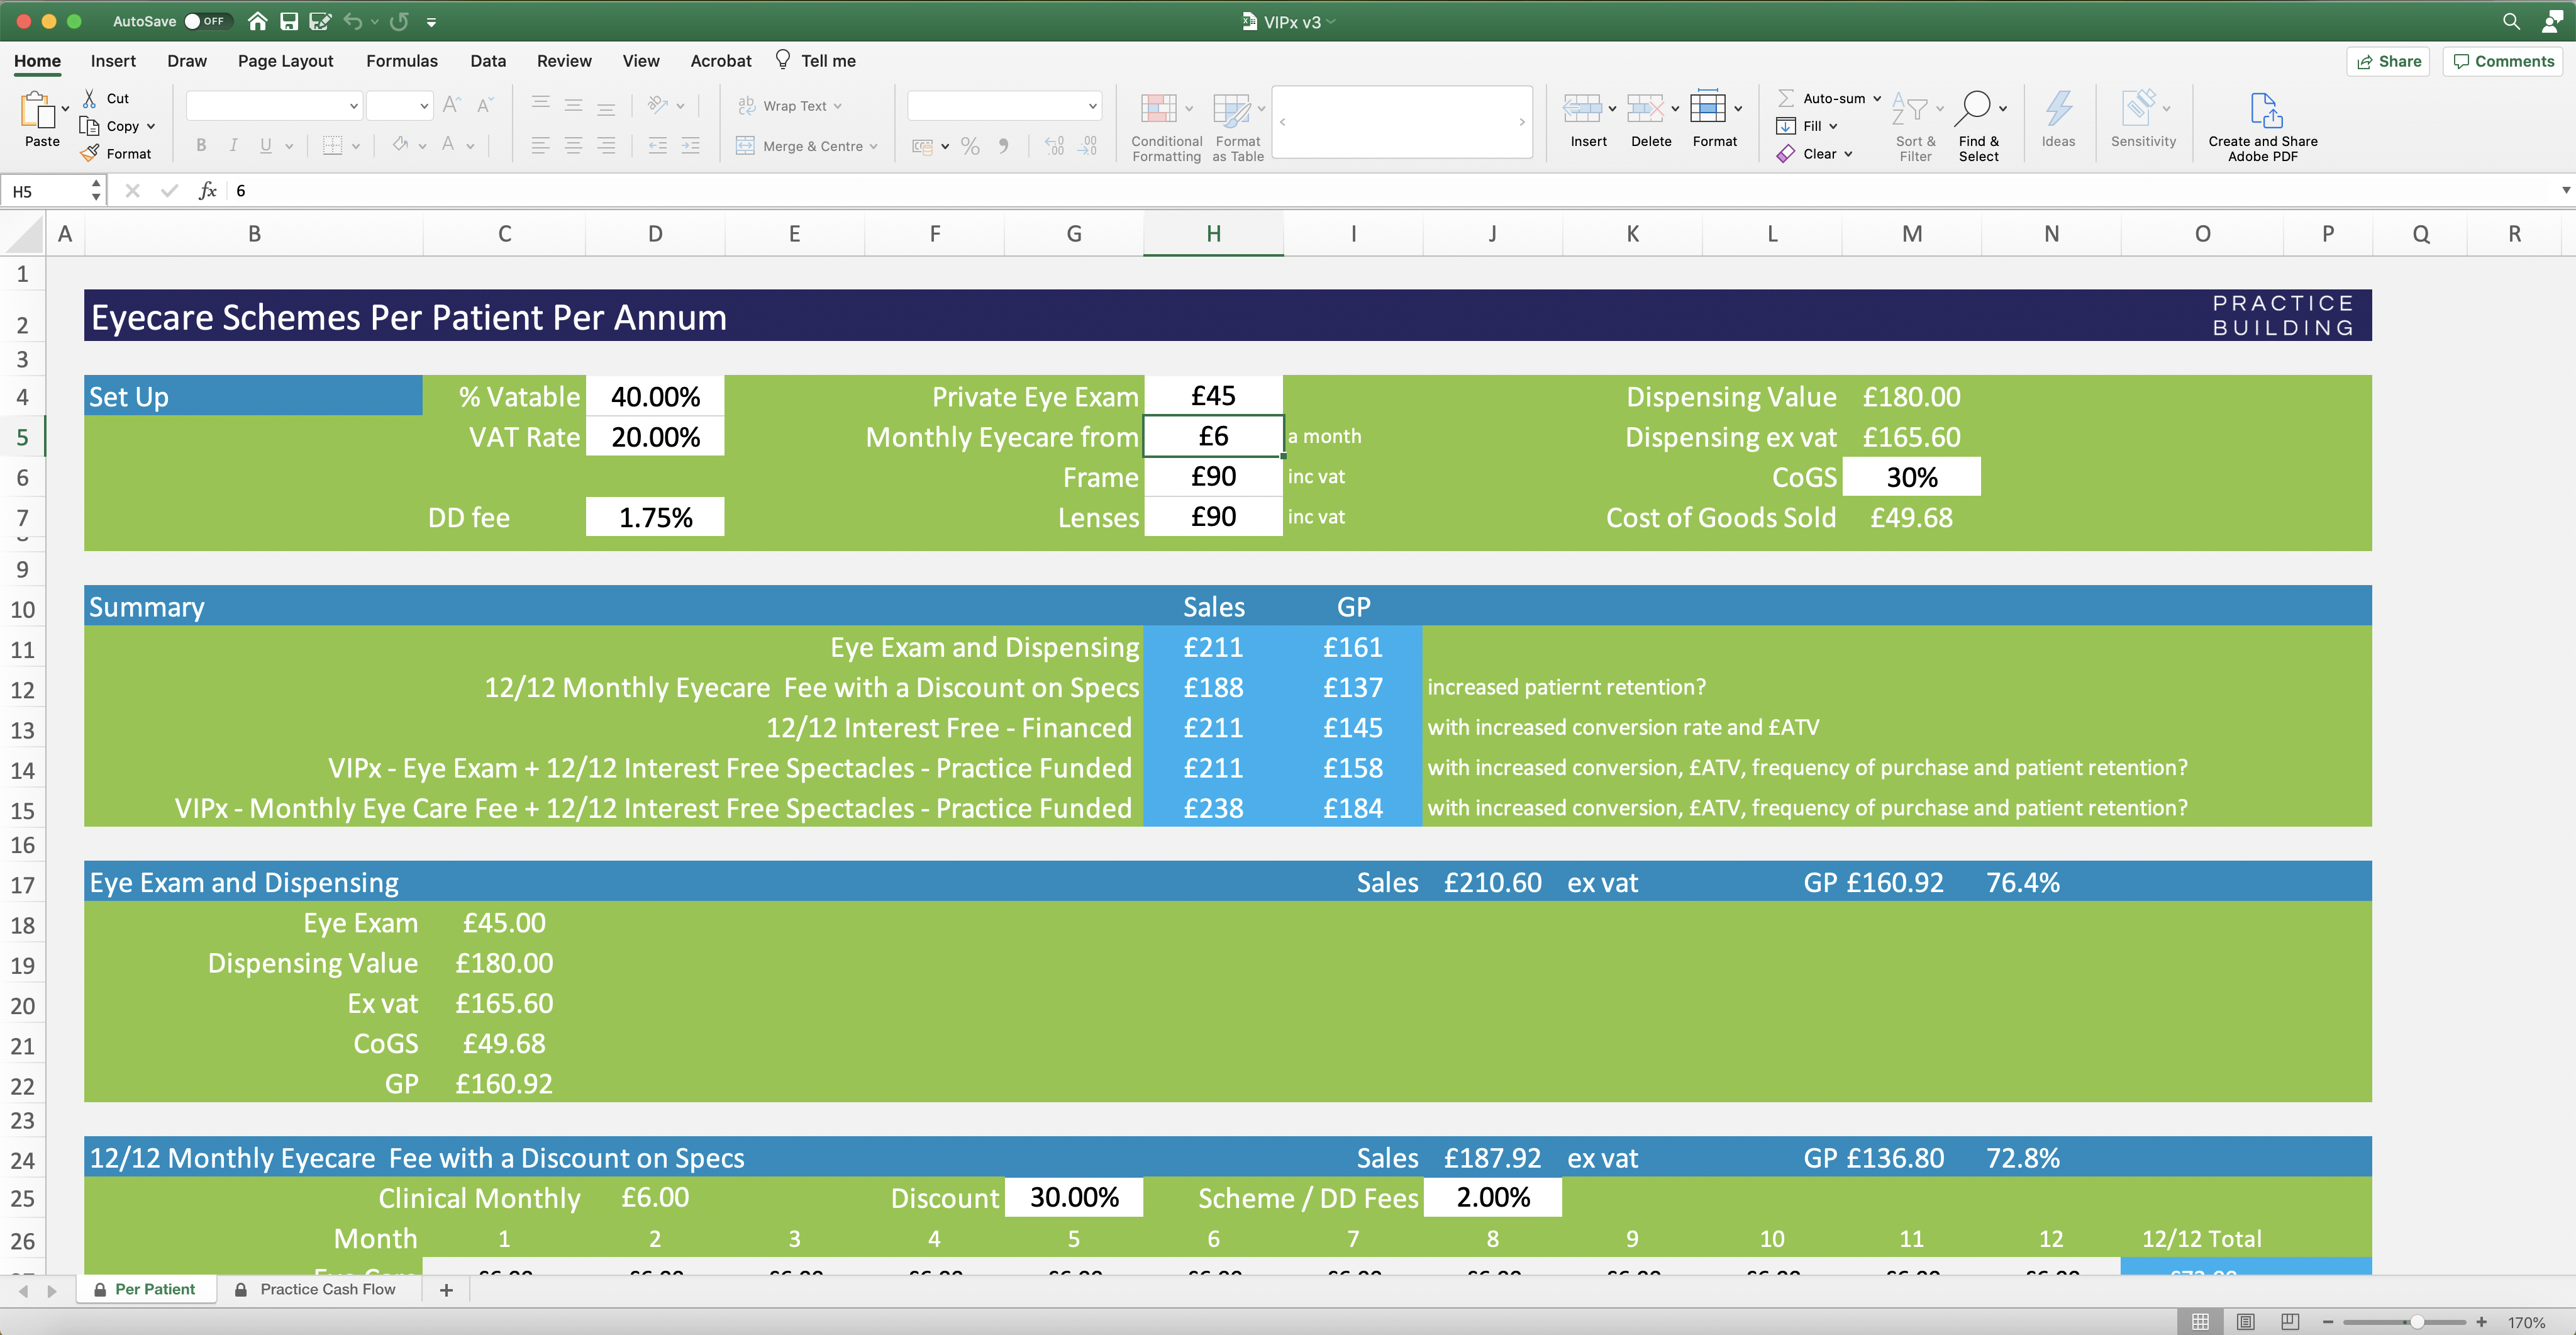Click the Conditional Formatting icon
The image size is (2576, 1335).
(1159, 109)
